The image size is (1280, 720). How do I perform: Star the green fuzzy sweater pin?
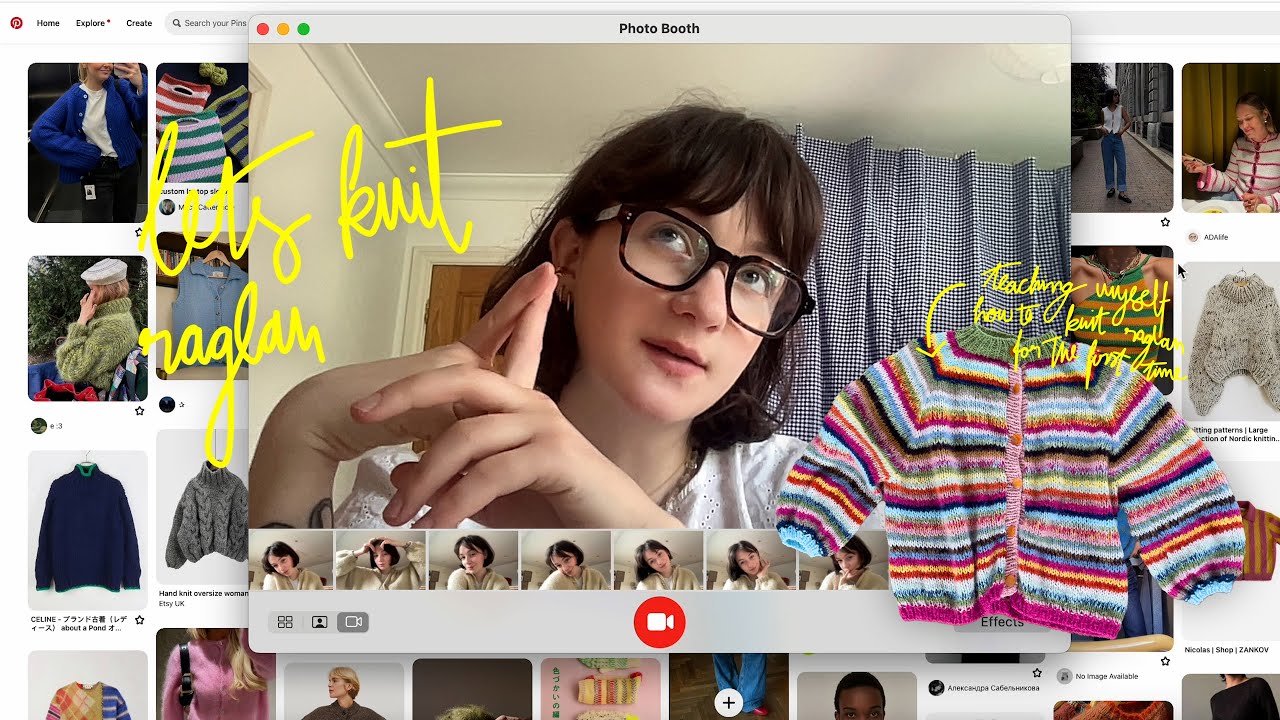139,410
